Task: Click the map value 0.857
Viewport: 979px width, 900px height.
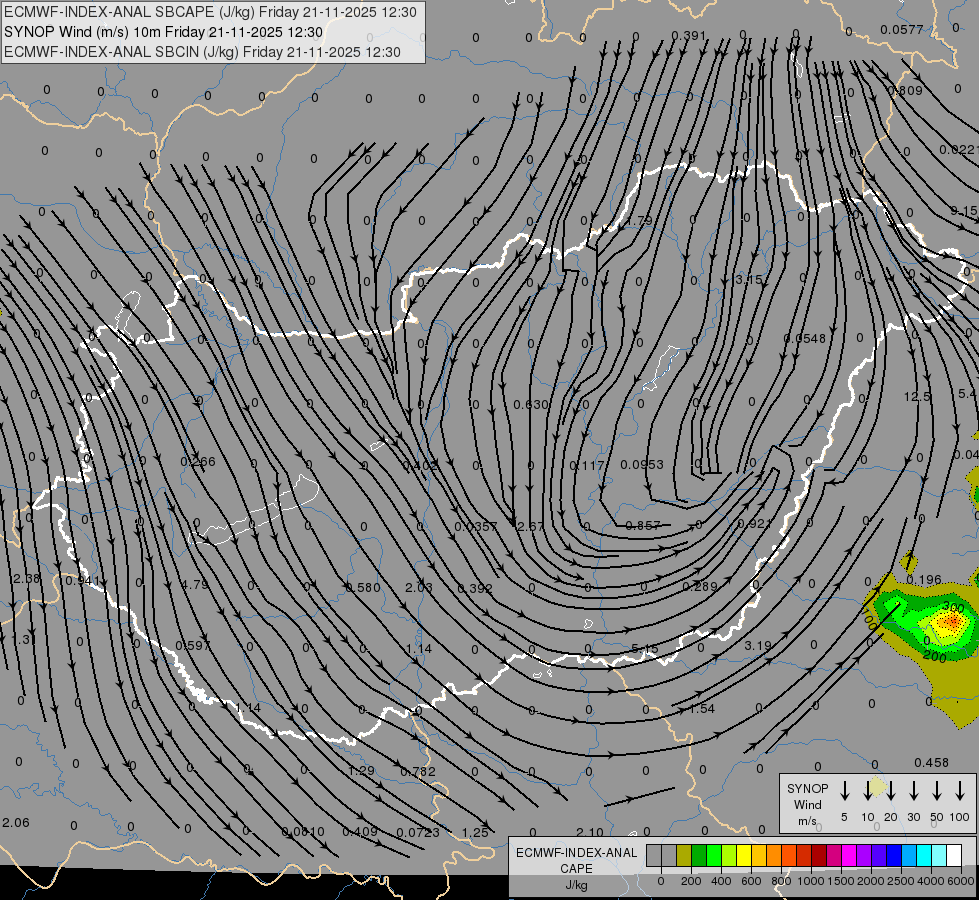Action: click(642, 525)
